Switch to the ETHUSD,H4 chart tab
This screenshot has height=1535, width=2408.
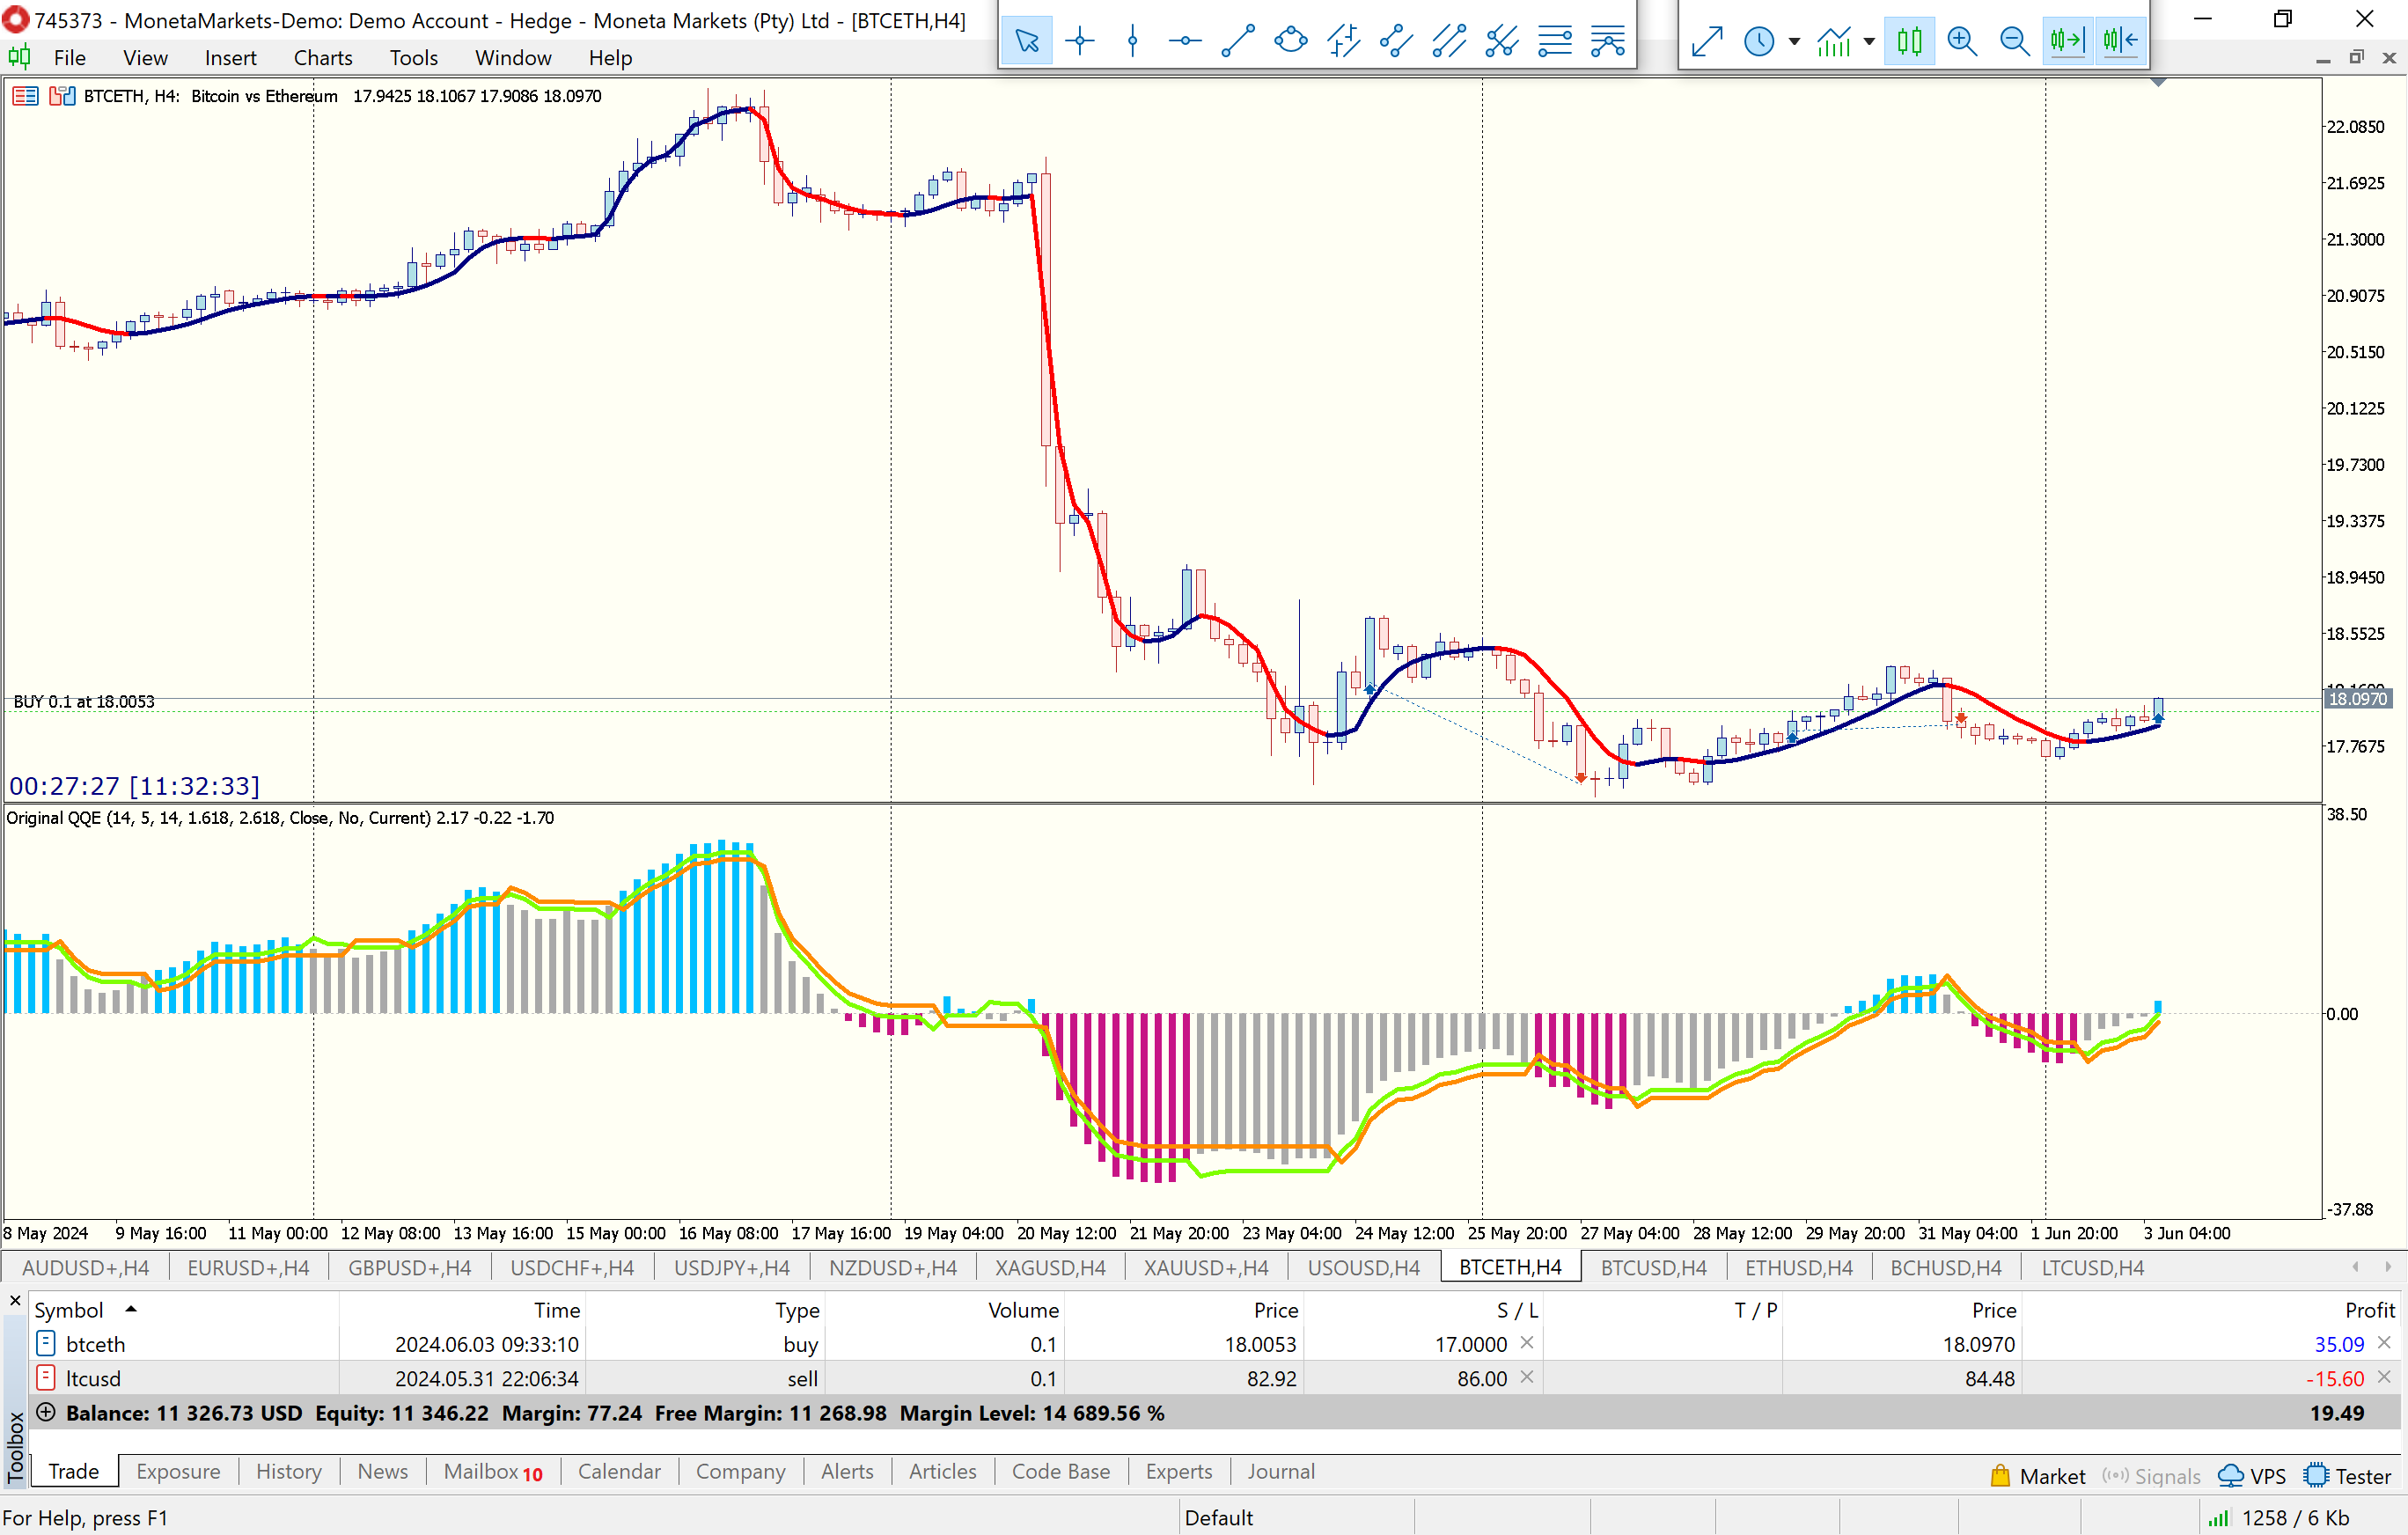pyautogui.click(x=1798, y=1267)
